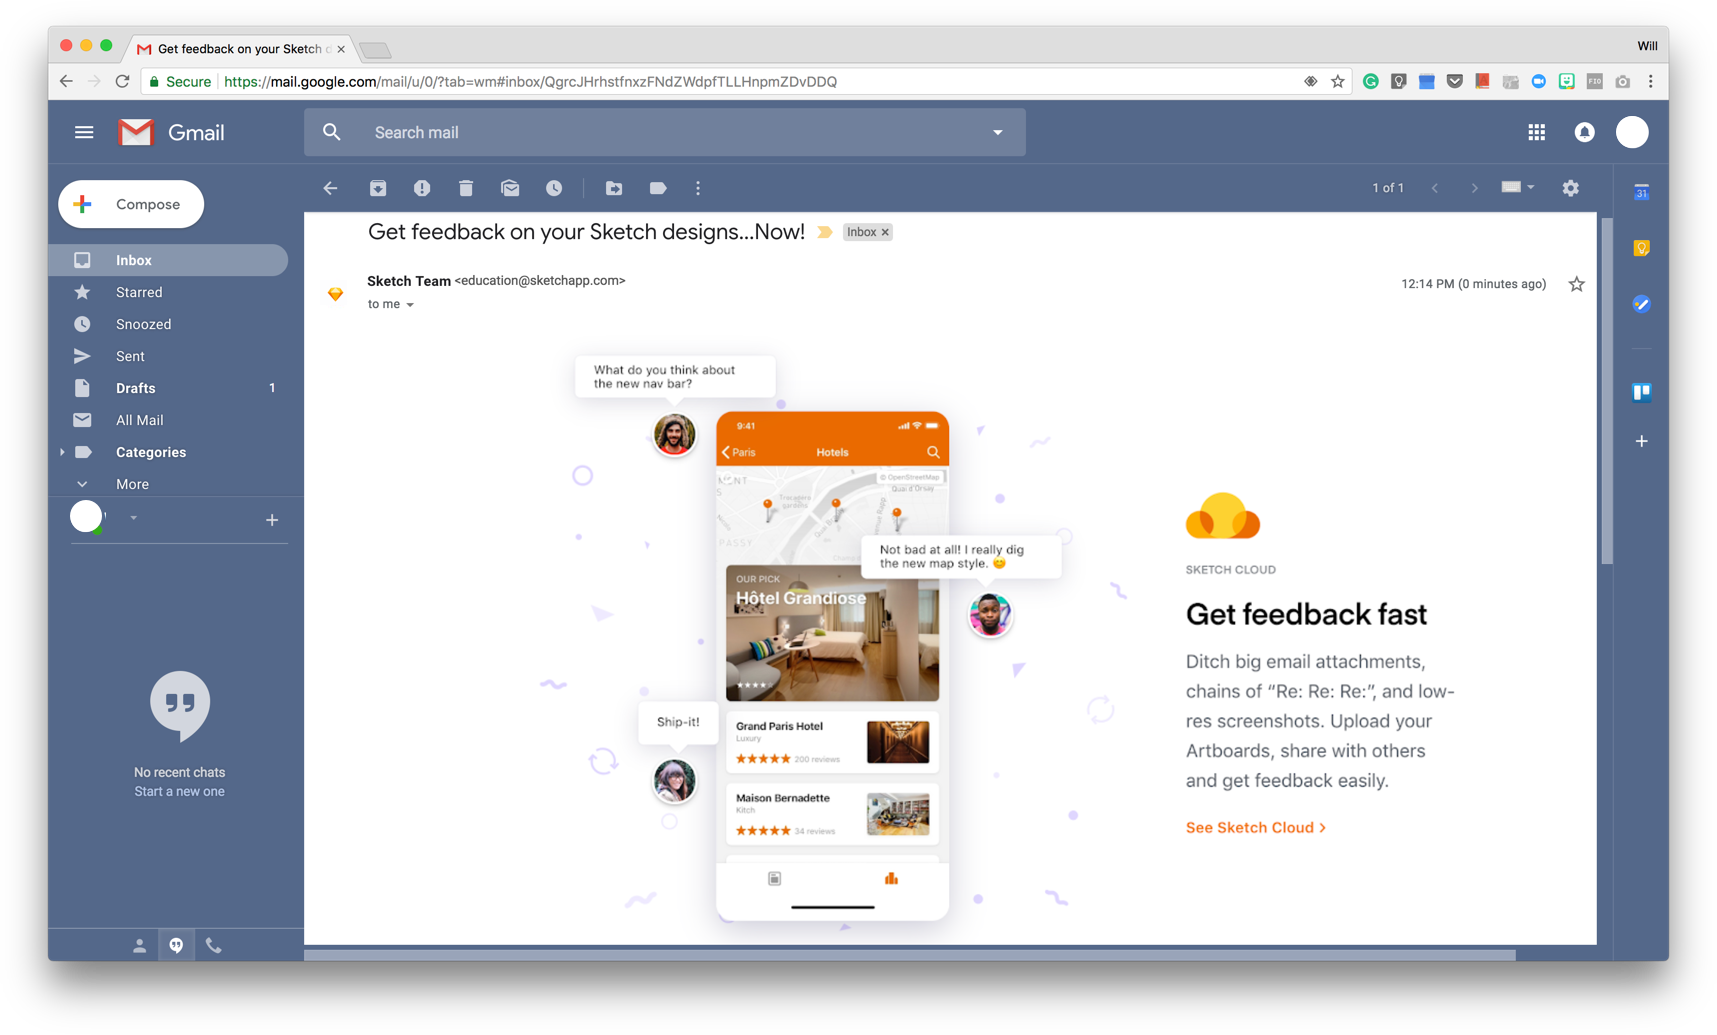The width and height of the screenshot is (1717, 1035).
Task: Report this email as spam
Action: coord(422,188)
